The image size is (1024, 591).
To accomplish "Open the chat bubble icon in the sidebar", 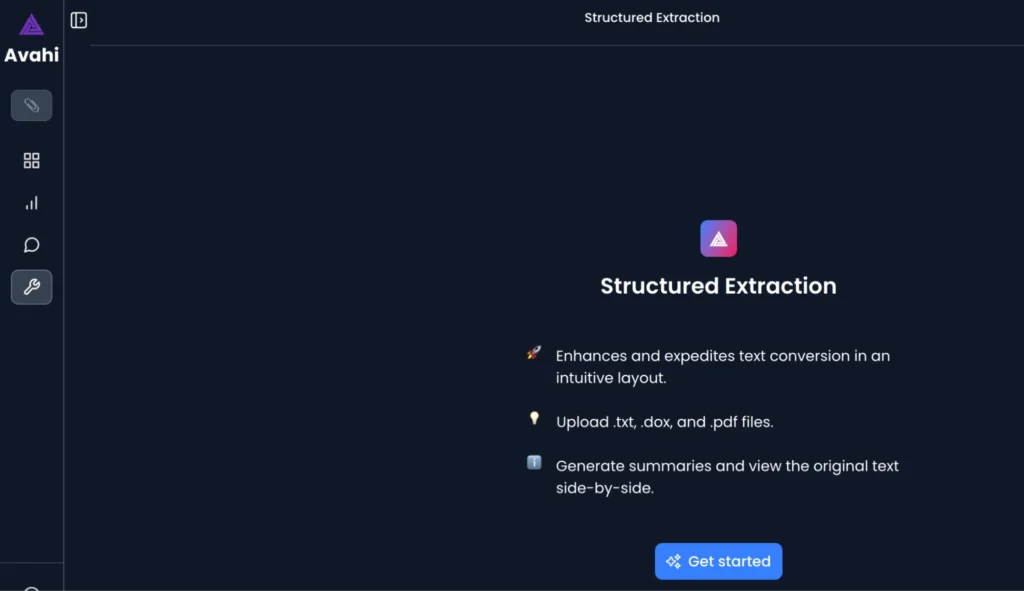I will (31, 245).
